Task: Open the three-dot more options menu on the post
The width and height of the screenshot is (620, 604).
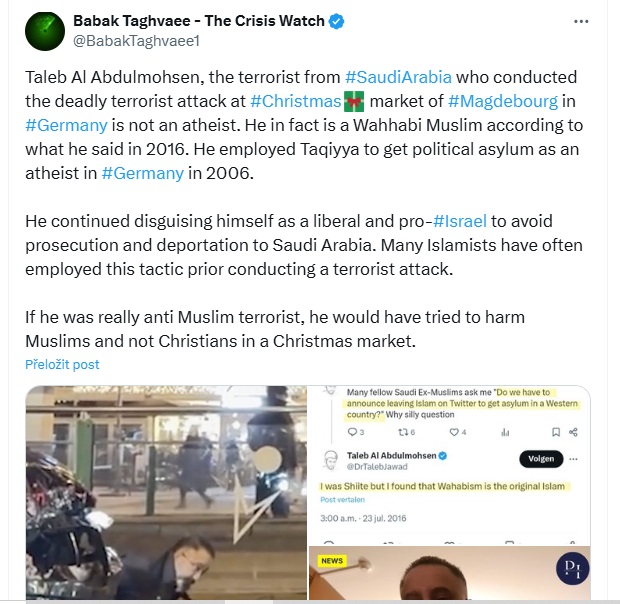Action: (x=581, y=21)
